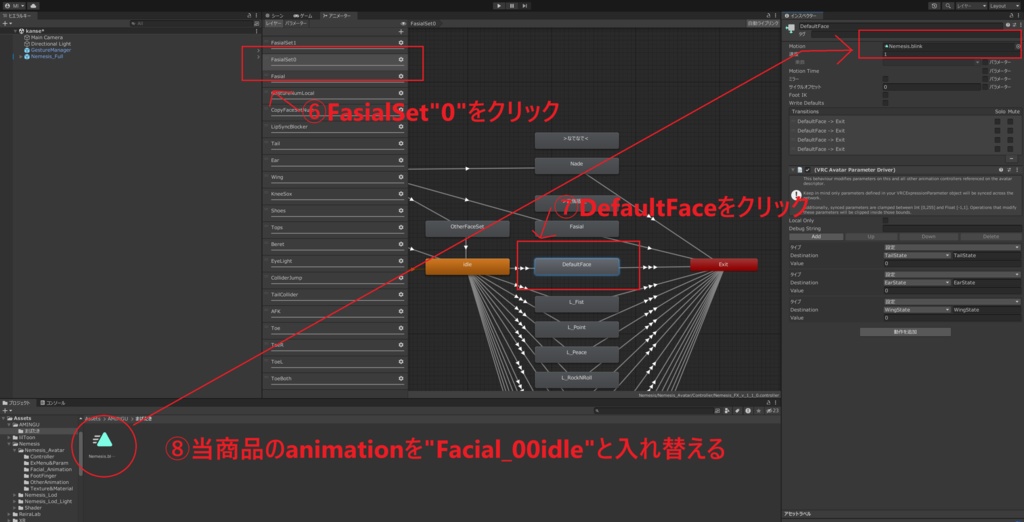Select the レイヤー tab in Animator
This screenshot has width=1024, height=522.
(x=273, y=23)
